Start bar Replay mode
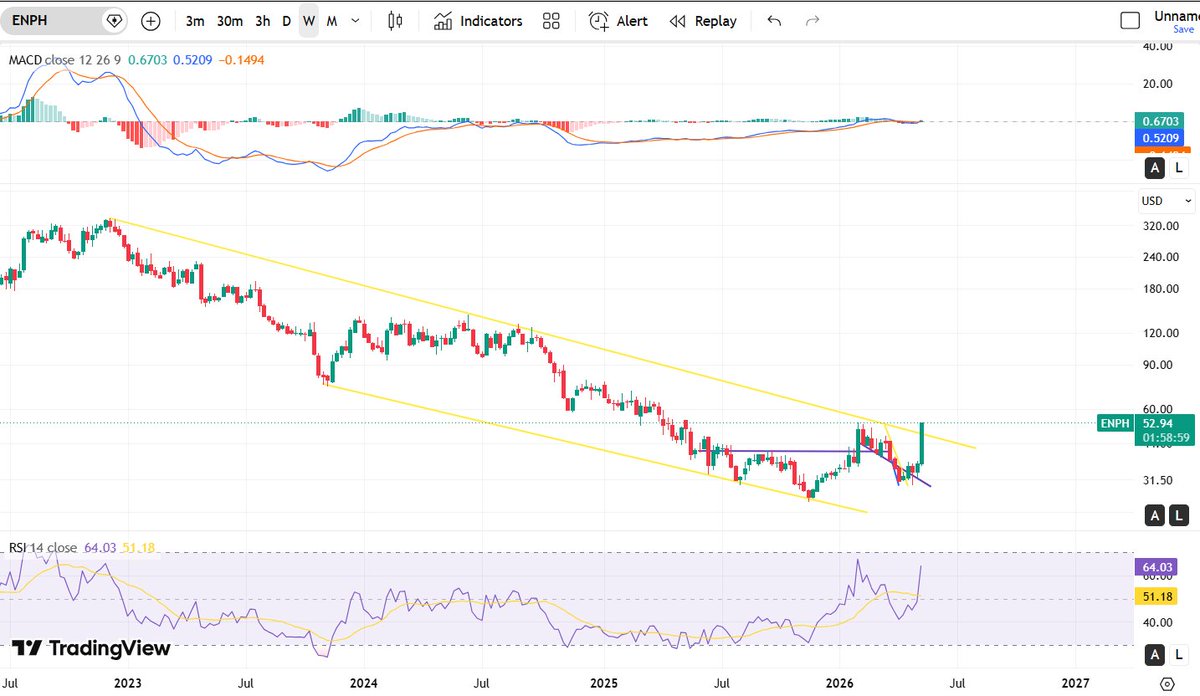Viewport: 1200px width, 696px height. 703,21
